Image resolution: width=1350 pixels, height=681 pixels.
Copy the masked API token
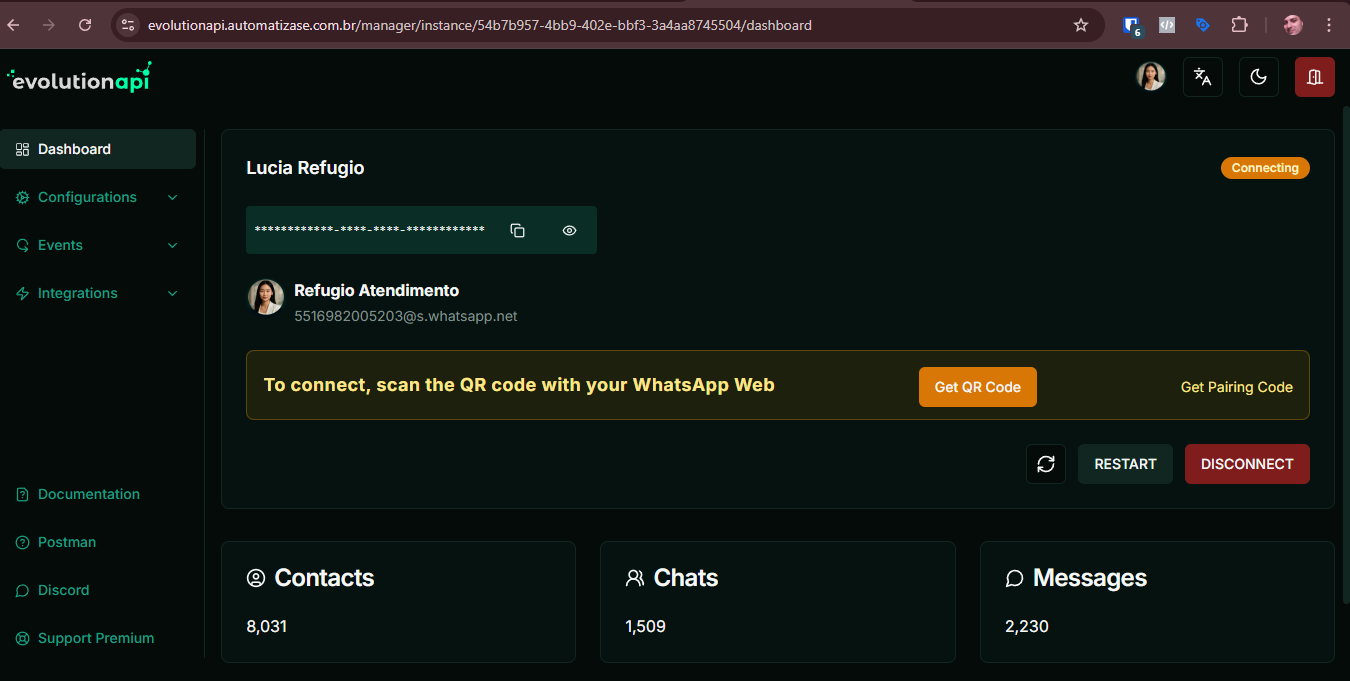[x=517, y=230]
